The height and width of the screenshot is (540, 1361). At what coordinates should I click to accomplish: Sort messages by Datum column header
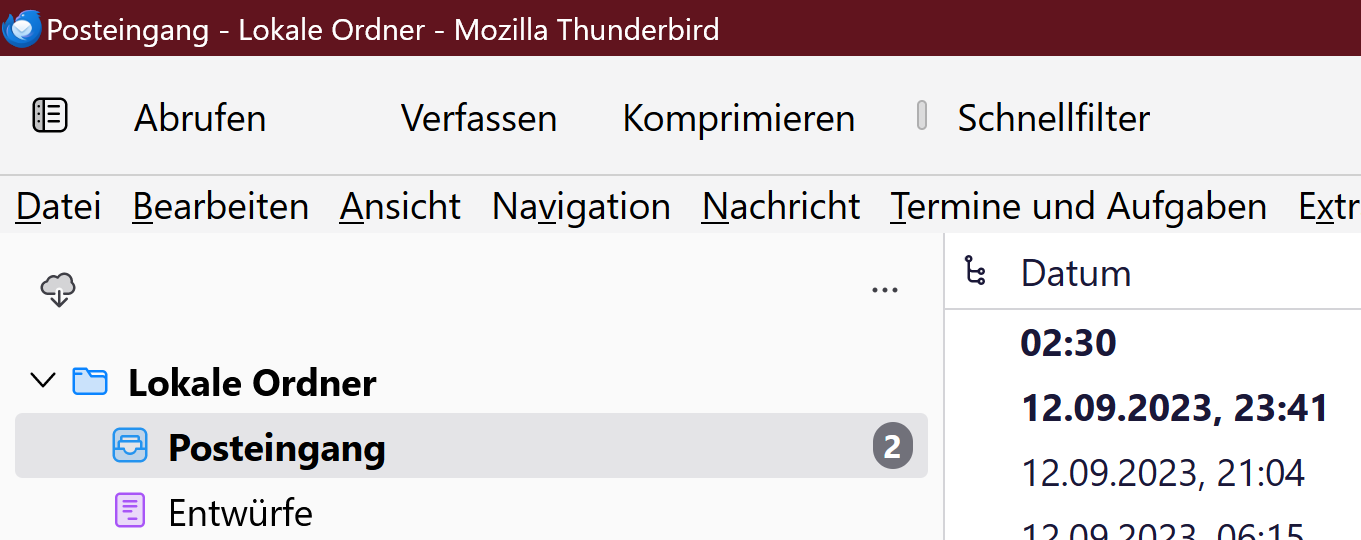(x=1076, y=273)
